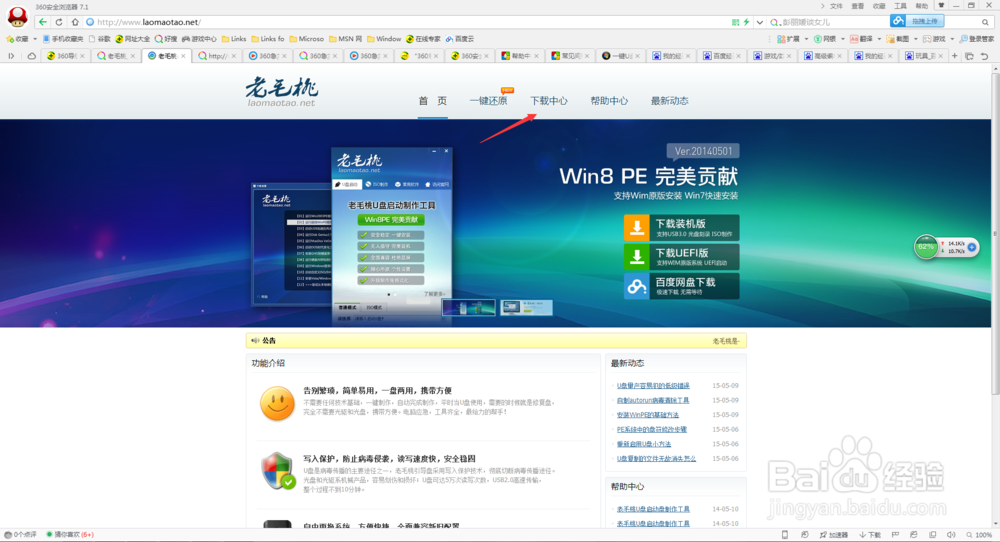
Task: Close the active 老毛桃 browser tab
Action: (183, 56)
